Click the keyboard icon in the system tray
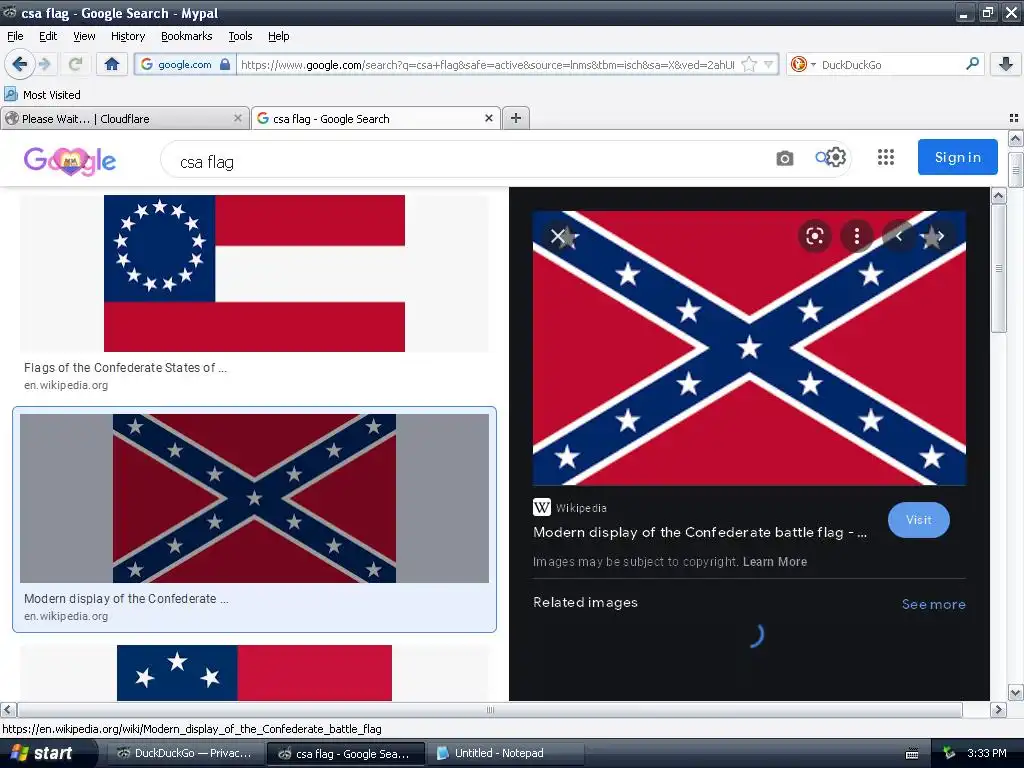The height and width of the screenshot is (768, 1024). click(x=912, y=754)
